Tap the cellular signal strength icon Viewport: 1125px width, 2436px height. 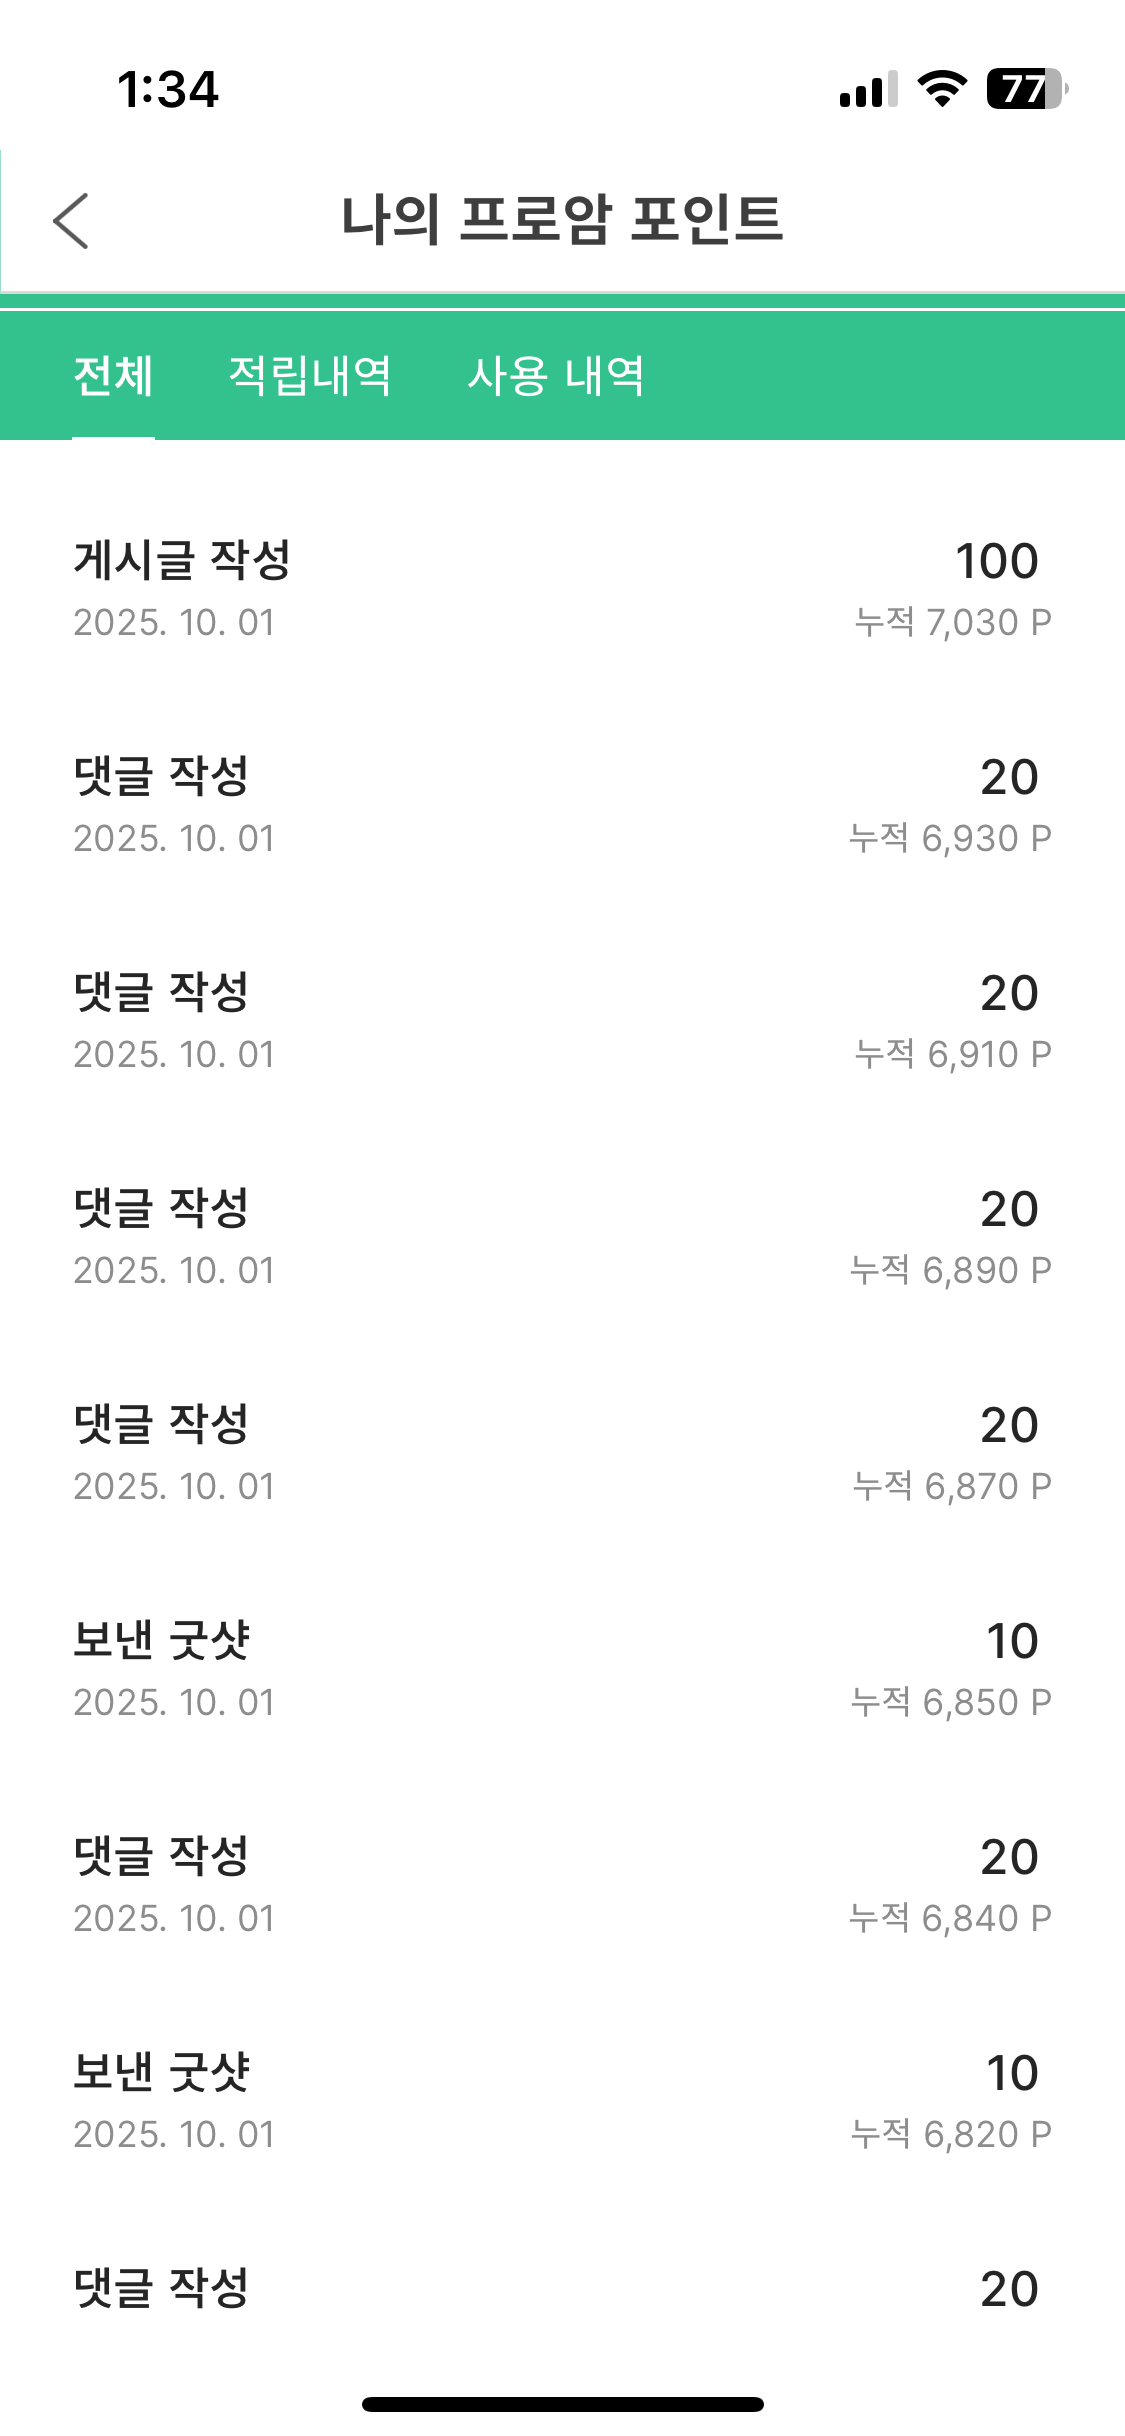868,90
